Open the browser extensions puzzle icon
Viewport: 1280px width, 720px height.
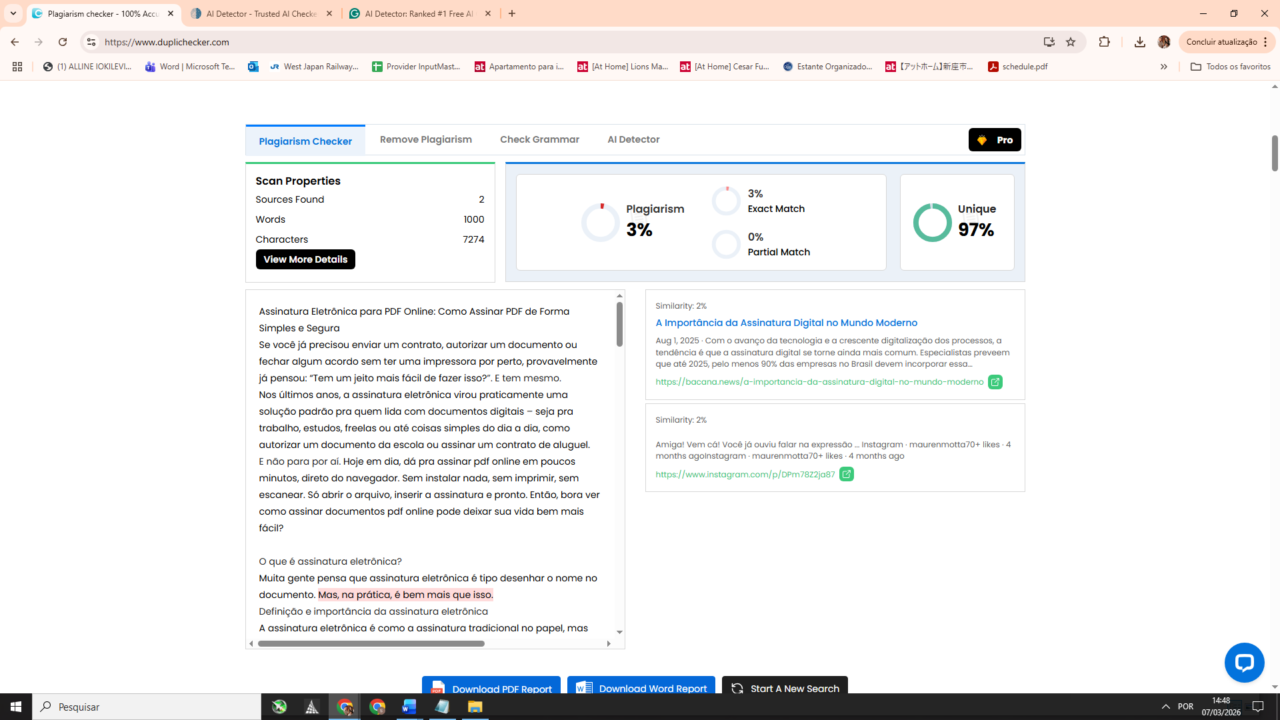(1104, 42)
